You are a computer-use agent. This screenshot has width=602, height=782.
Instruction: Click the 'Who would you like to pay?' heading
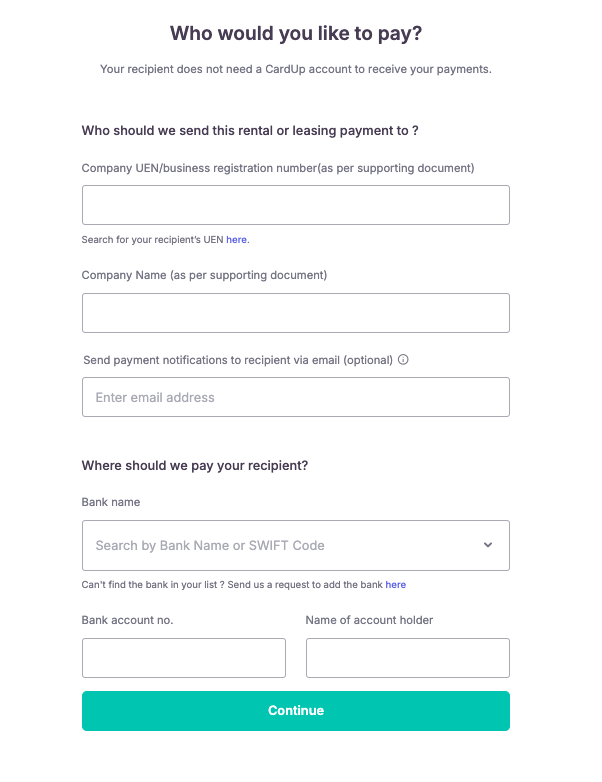296,34
